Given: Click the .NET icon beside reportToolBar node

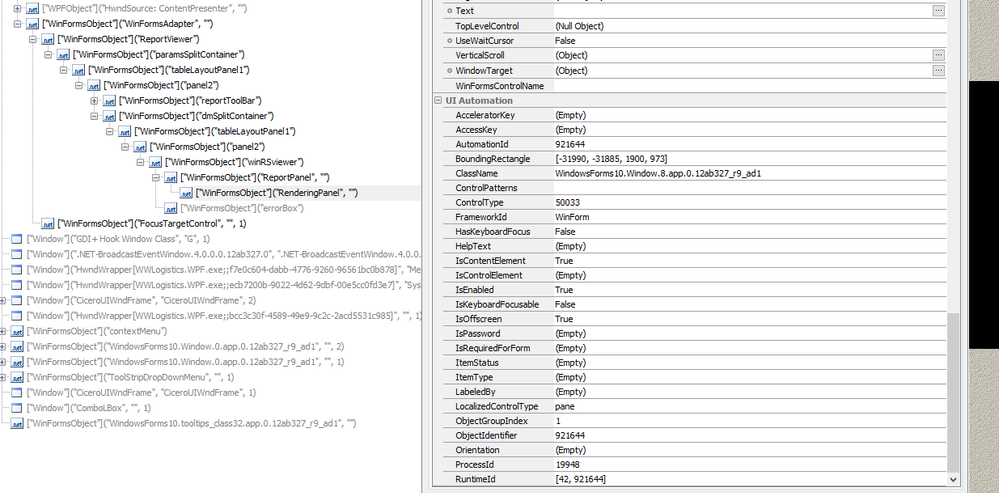Looking at the screenshot, I should [109, 101].
